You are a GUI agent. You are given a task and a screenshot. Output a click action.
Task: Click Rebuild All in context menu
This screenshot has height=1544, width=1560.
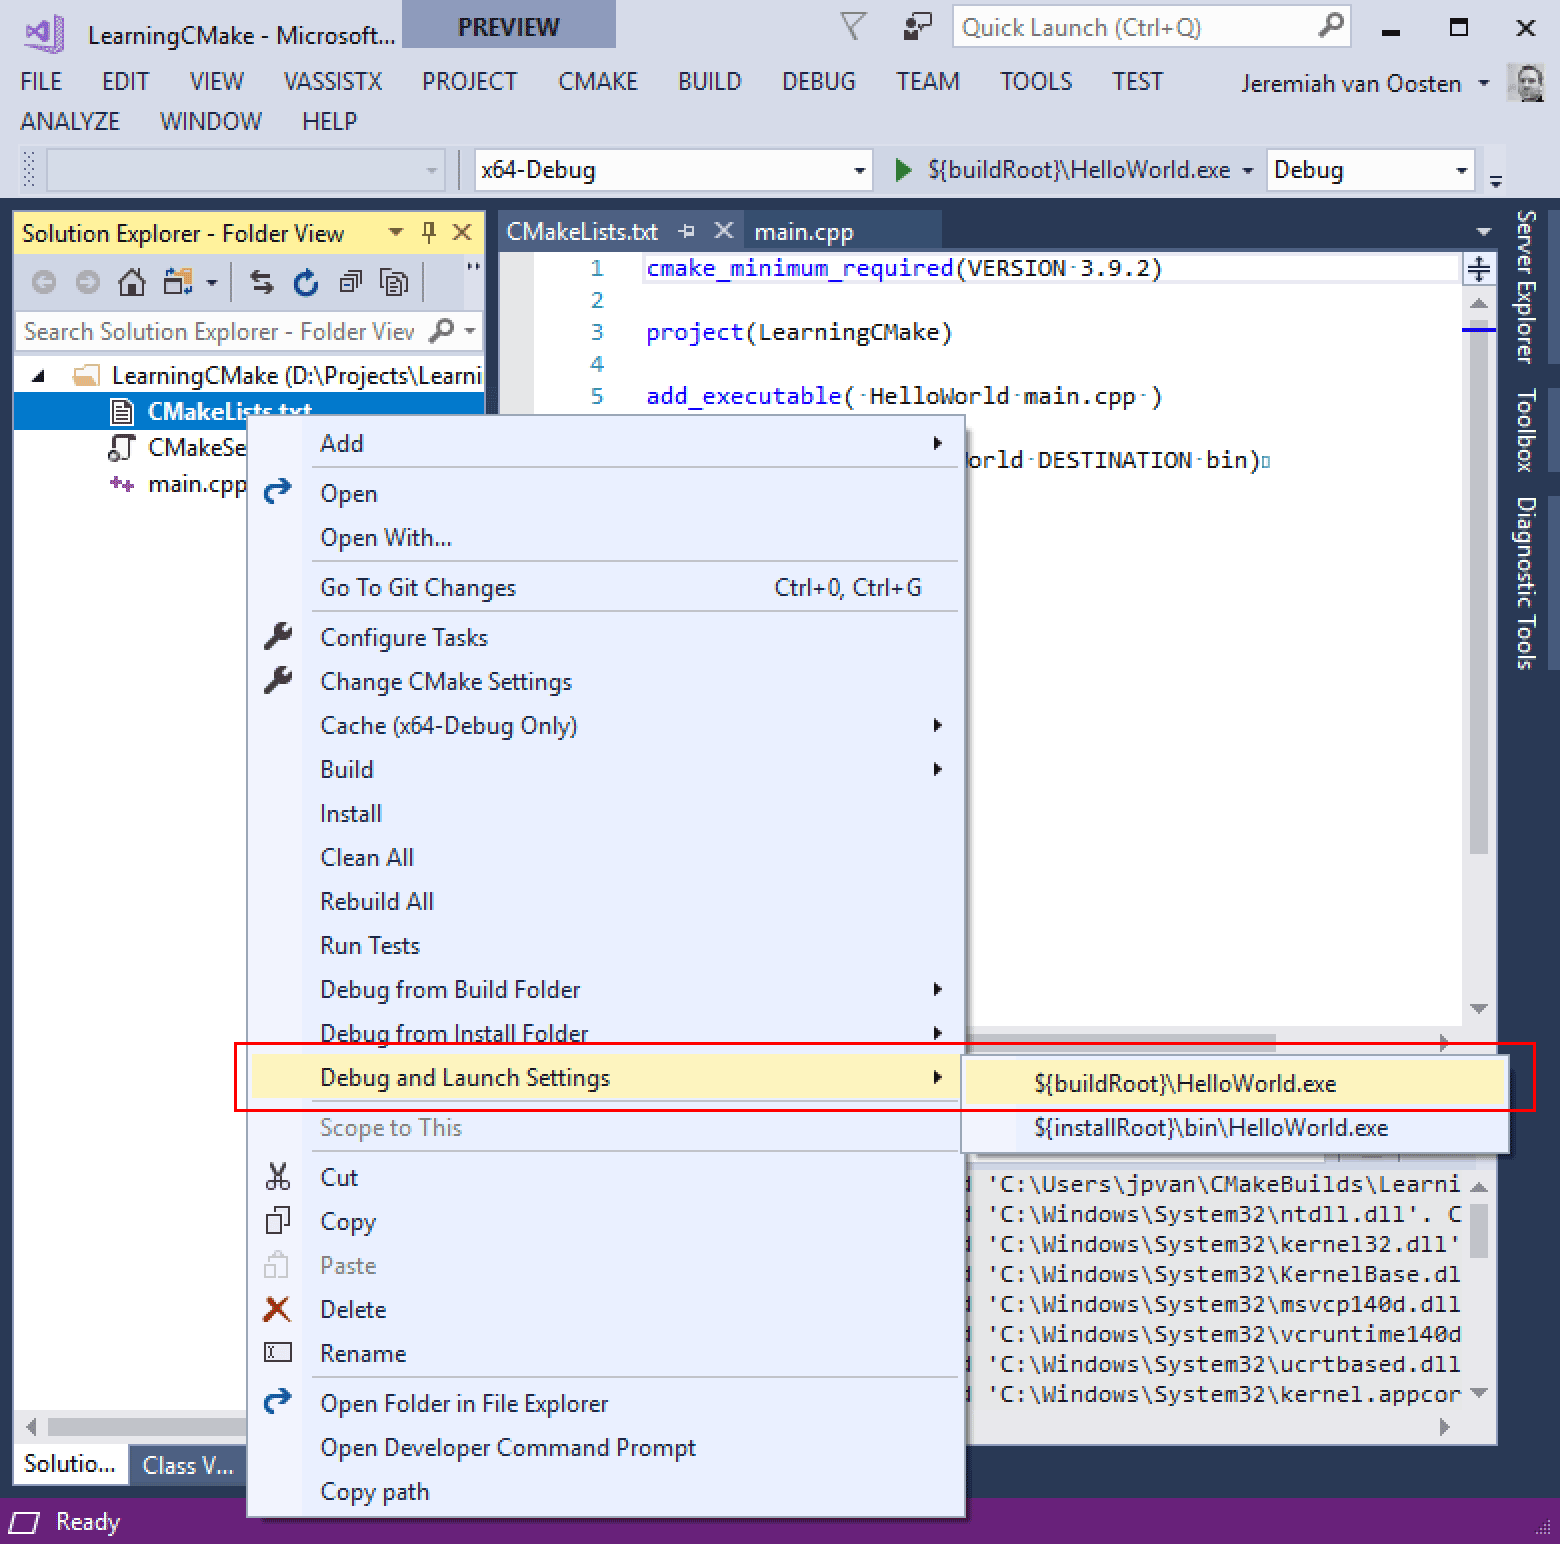605,901
